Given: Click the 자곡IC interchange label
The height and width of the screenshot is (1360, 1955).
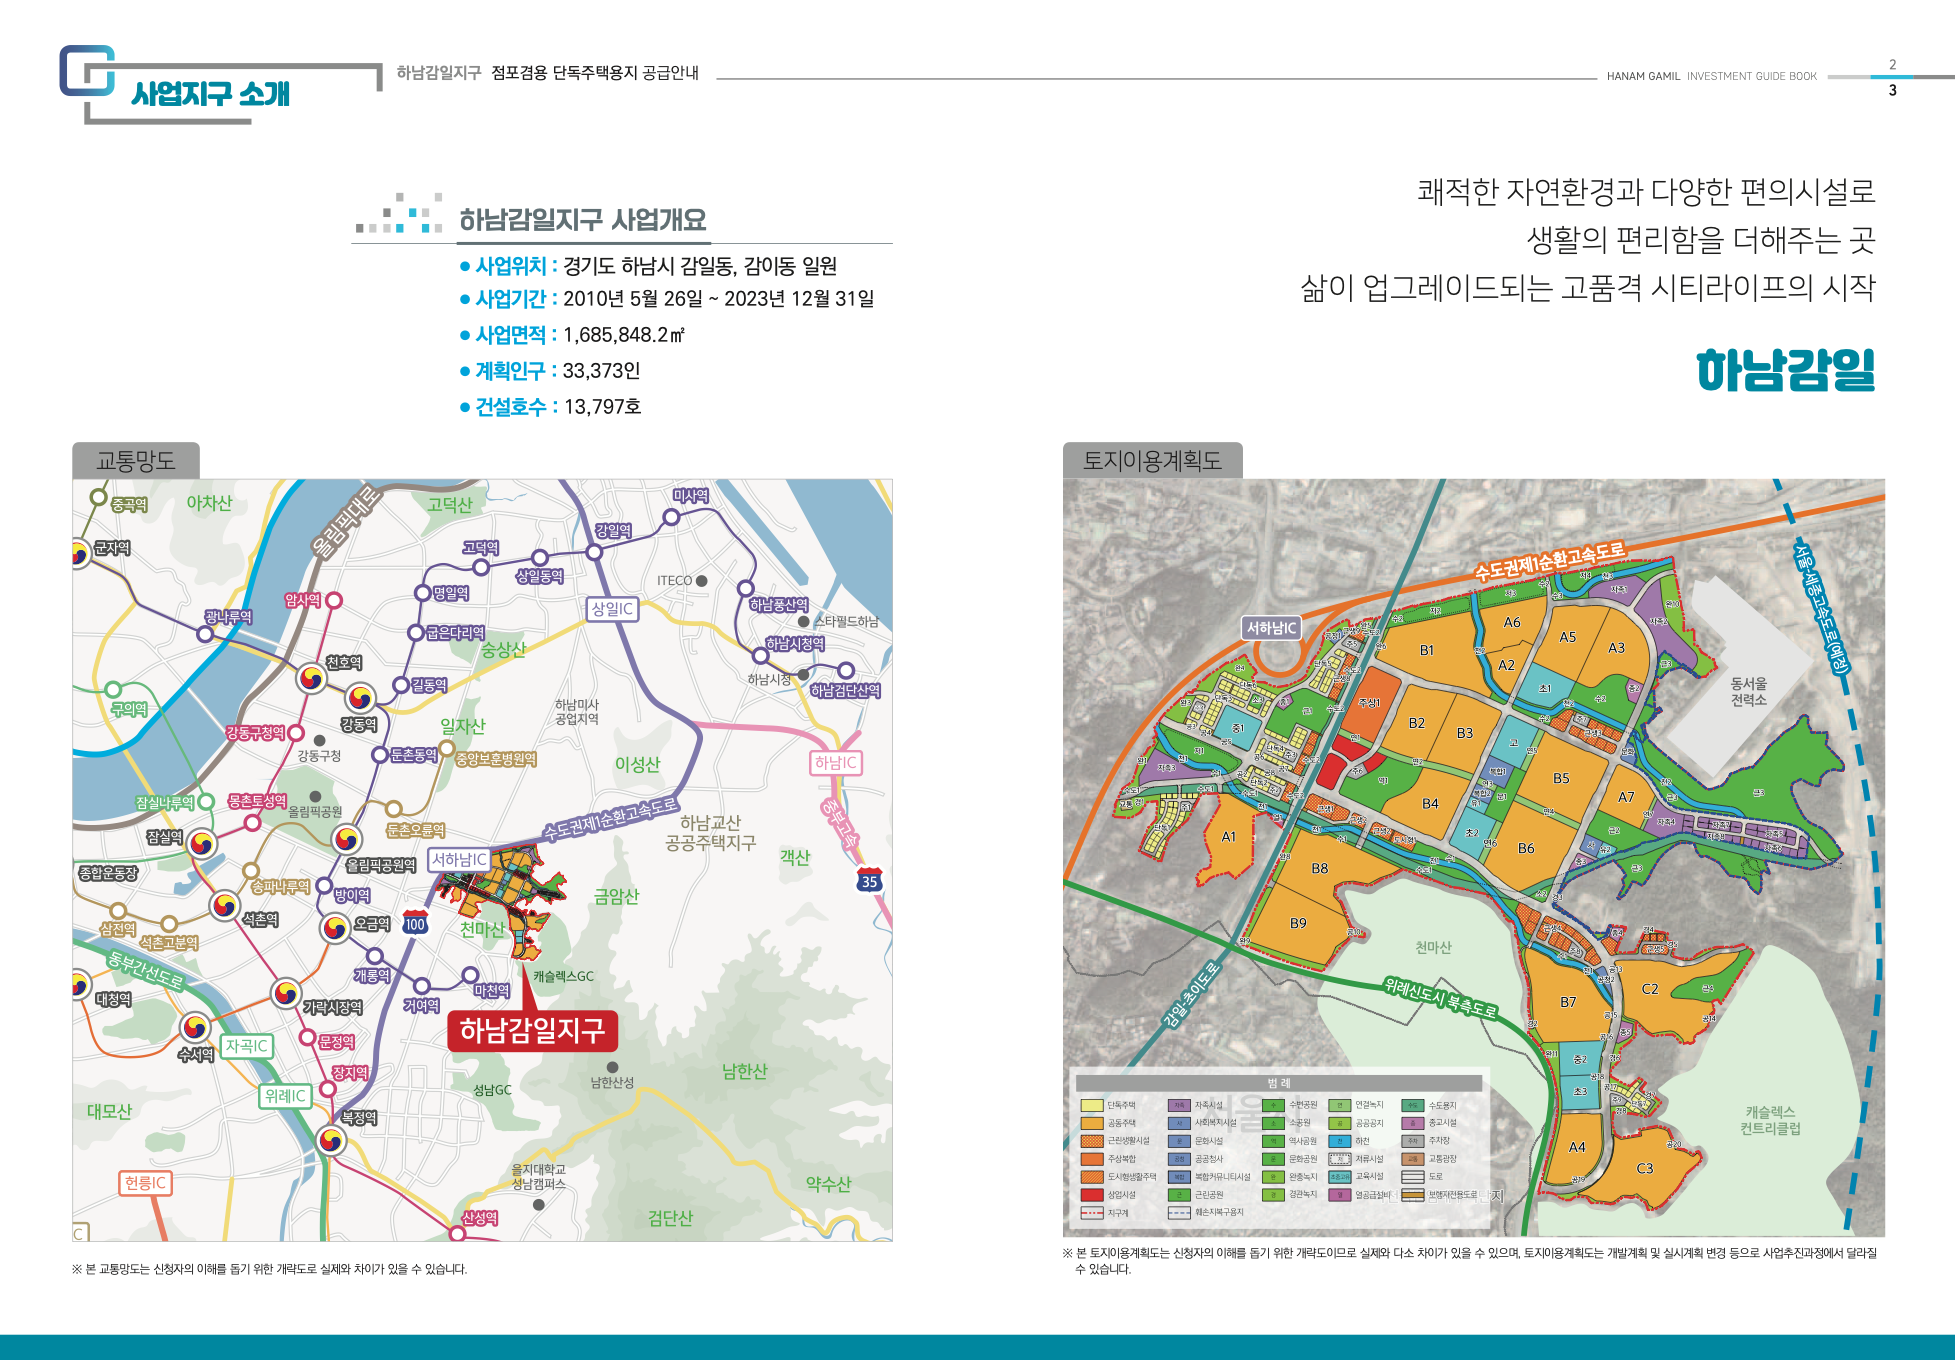Looking at the screenshot, I should 246,1046.
